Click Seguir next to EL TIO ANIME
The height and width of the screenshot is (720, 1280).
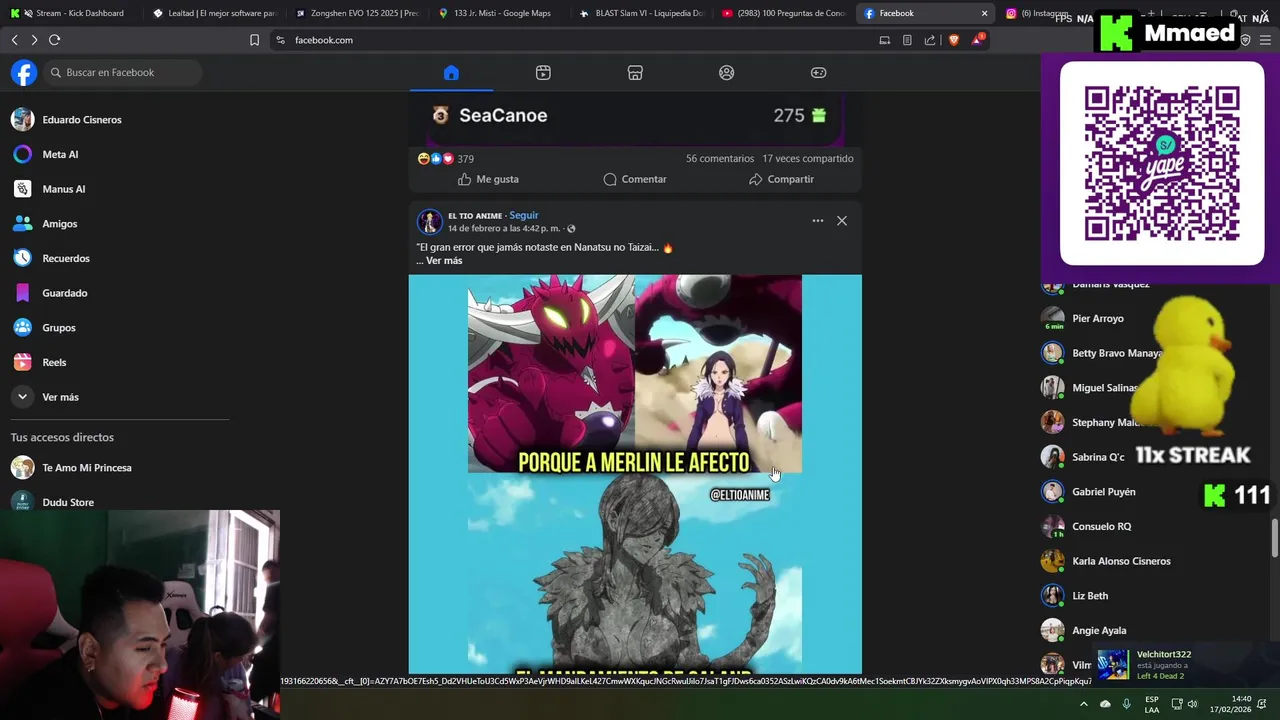[x=524, y=215]
